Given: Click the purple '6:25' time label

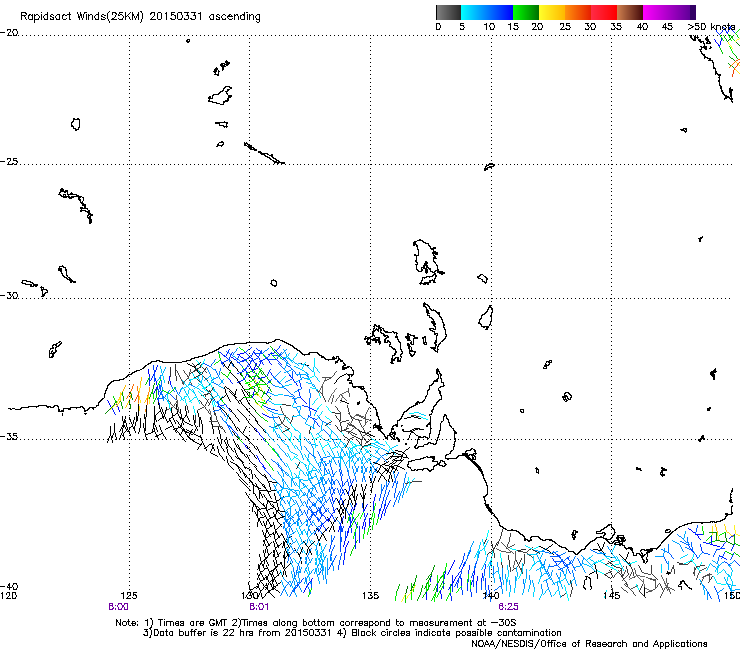Looking at the screenshot, I should [508, 607].
